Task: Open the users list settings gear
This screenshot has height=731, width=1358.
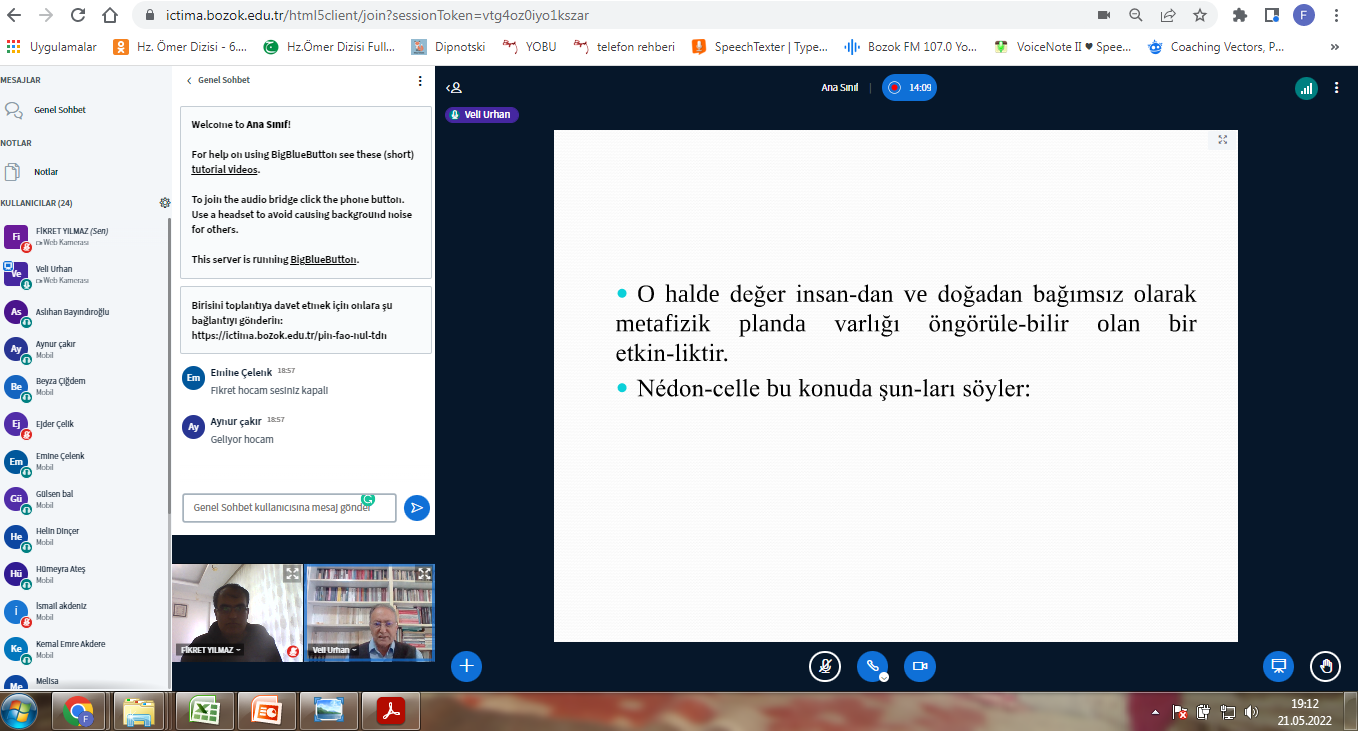Action: [165, 203]
